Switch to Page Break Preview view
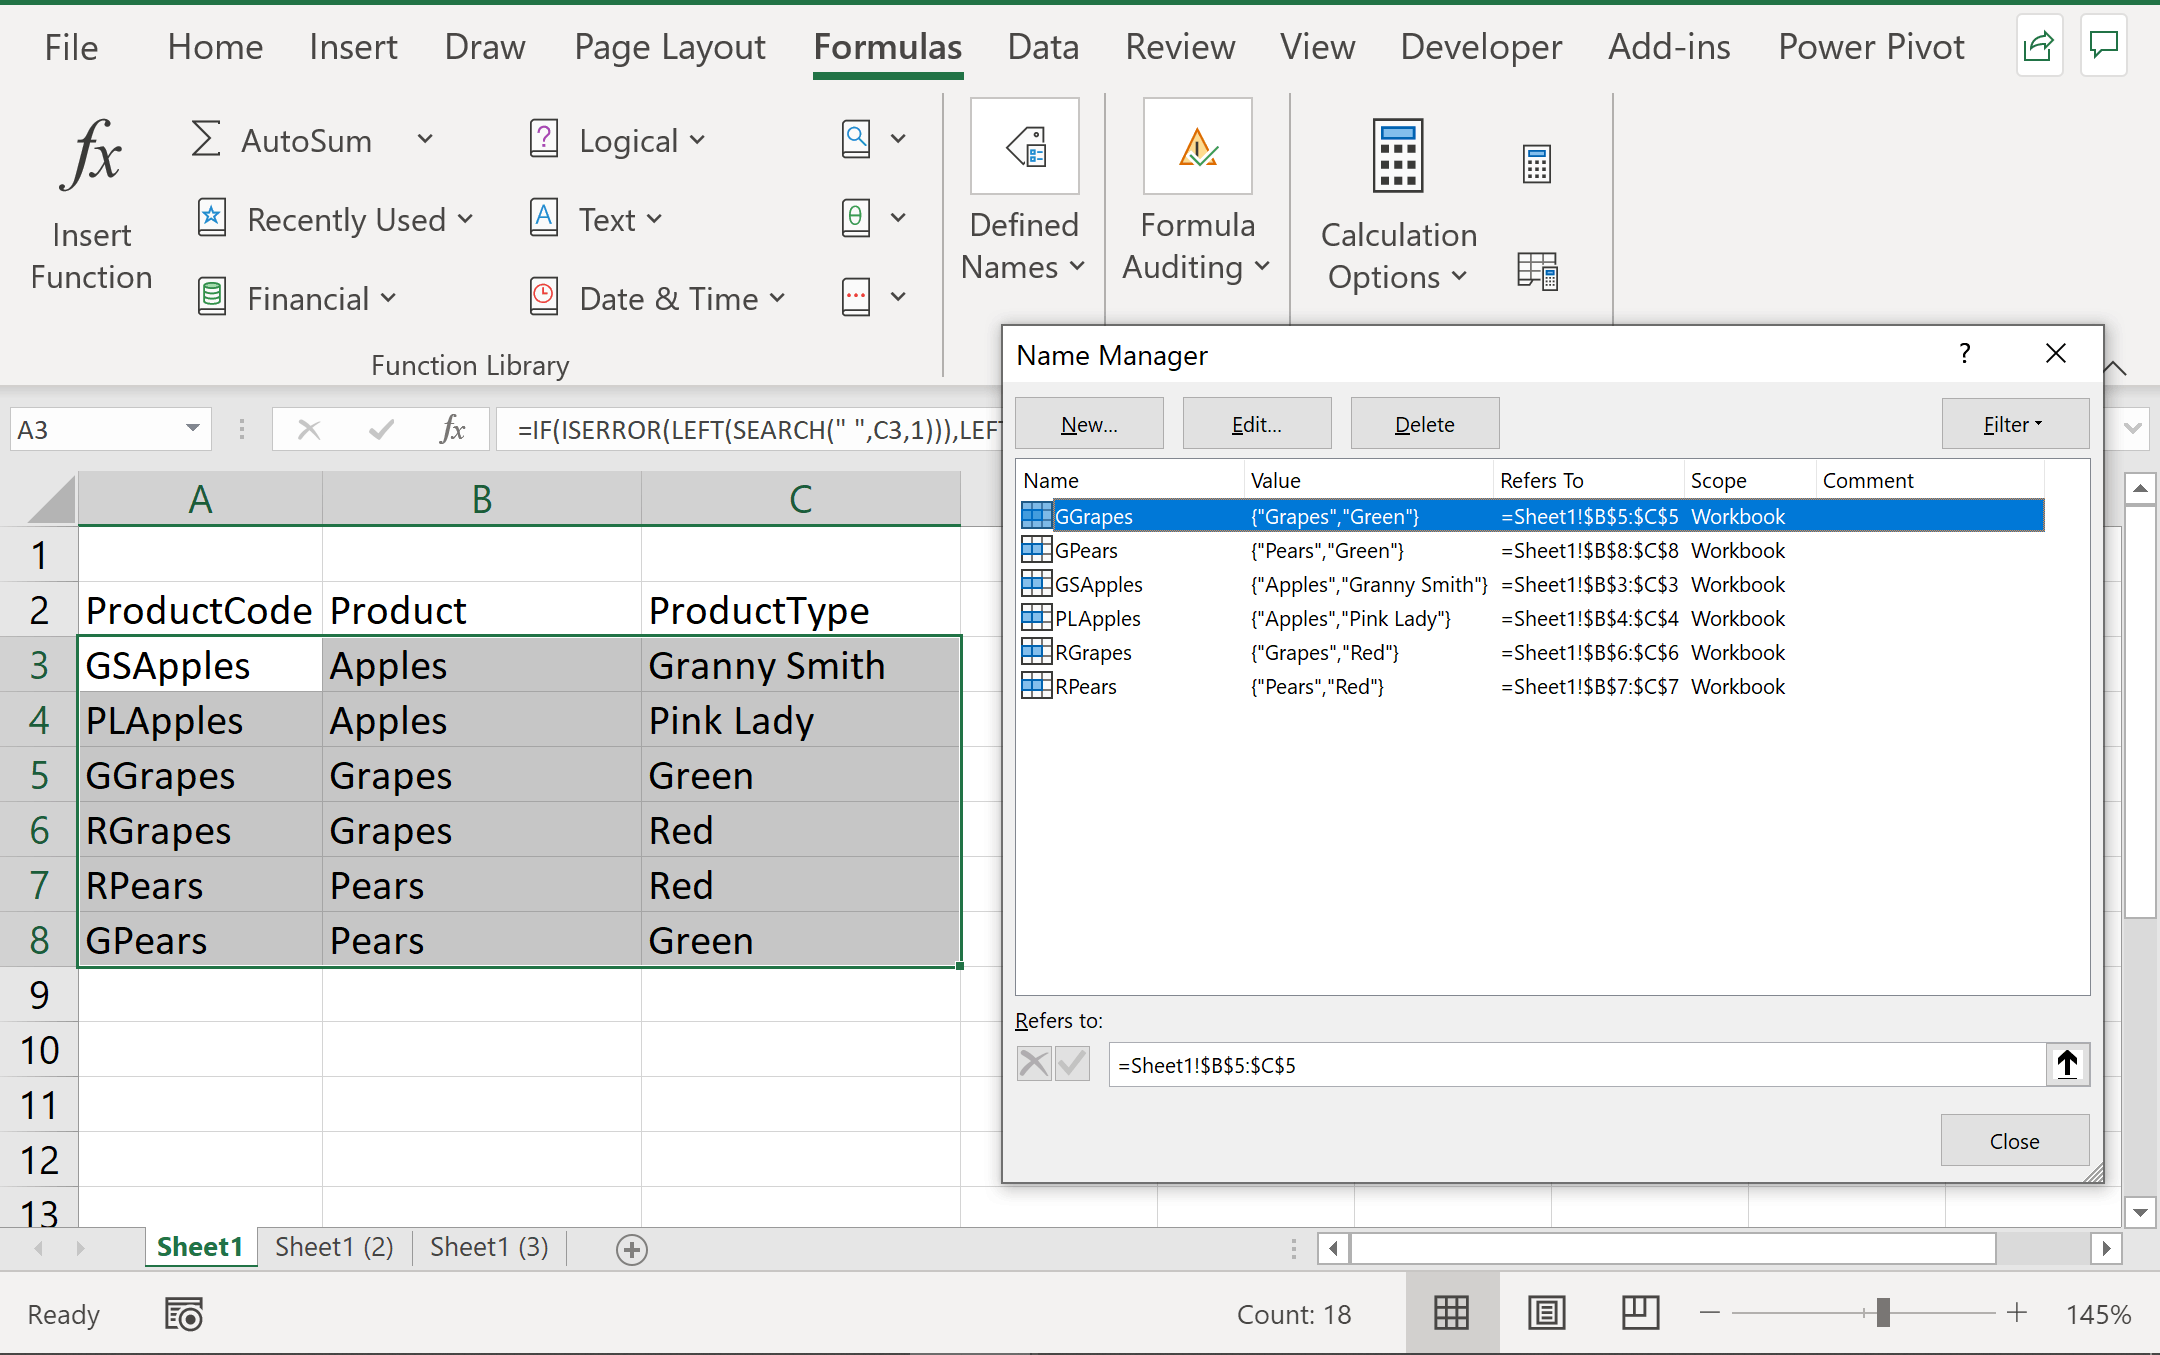The width and height of the screenshot is (2160, 1355). pos(1640,1313)
